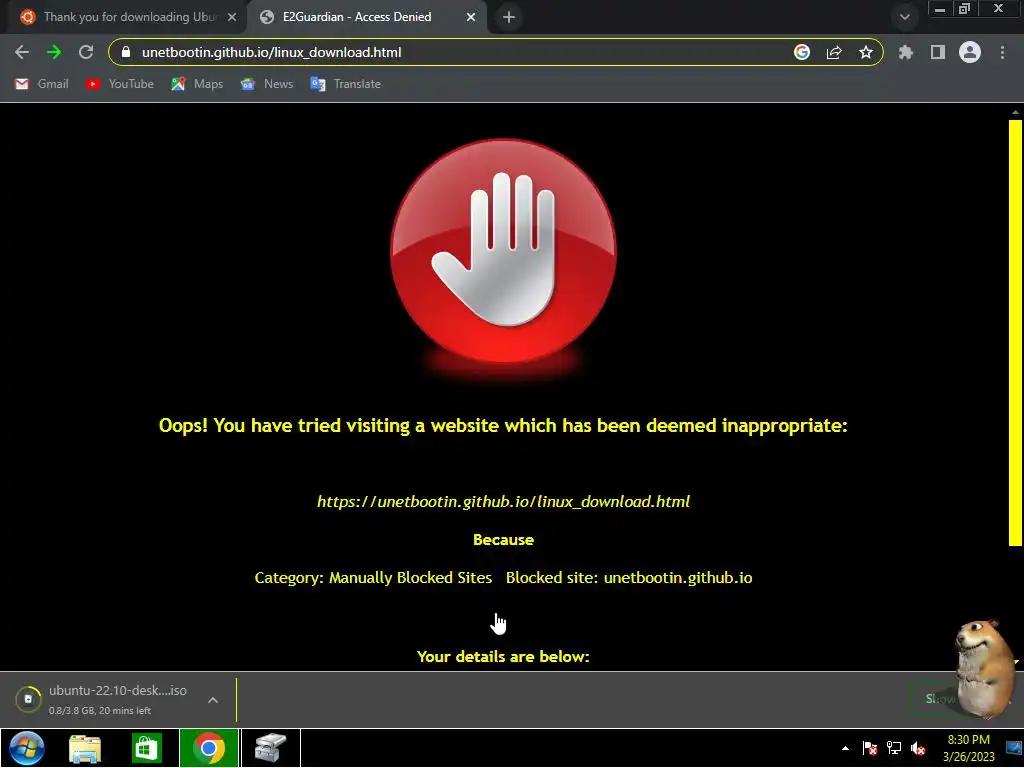Open the YouTube bookmark
Viewport: 1024px width, 768px height.
[120, 84]
